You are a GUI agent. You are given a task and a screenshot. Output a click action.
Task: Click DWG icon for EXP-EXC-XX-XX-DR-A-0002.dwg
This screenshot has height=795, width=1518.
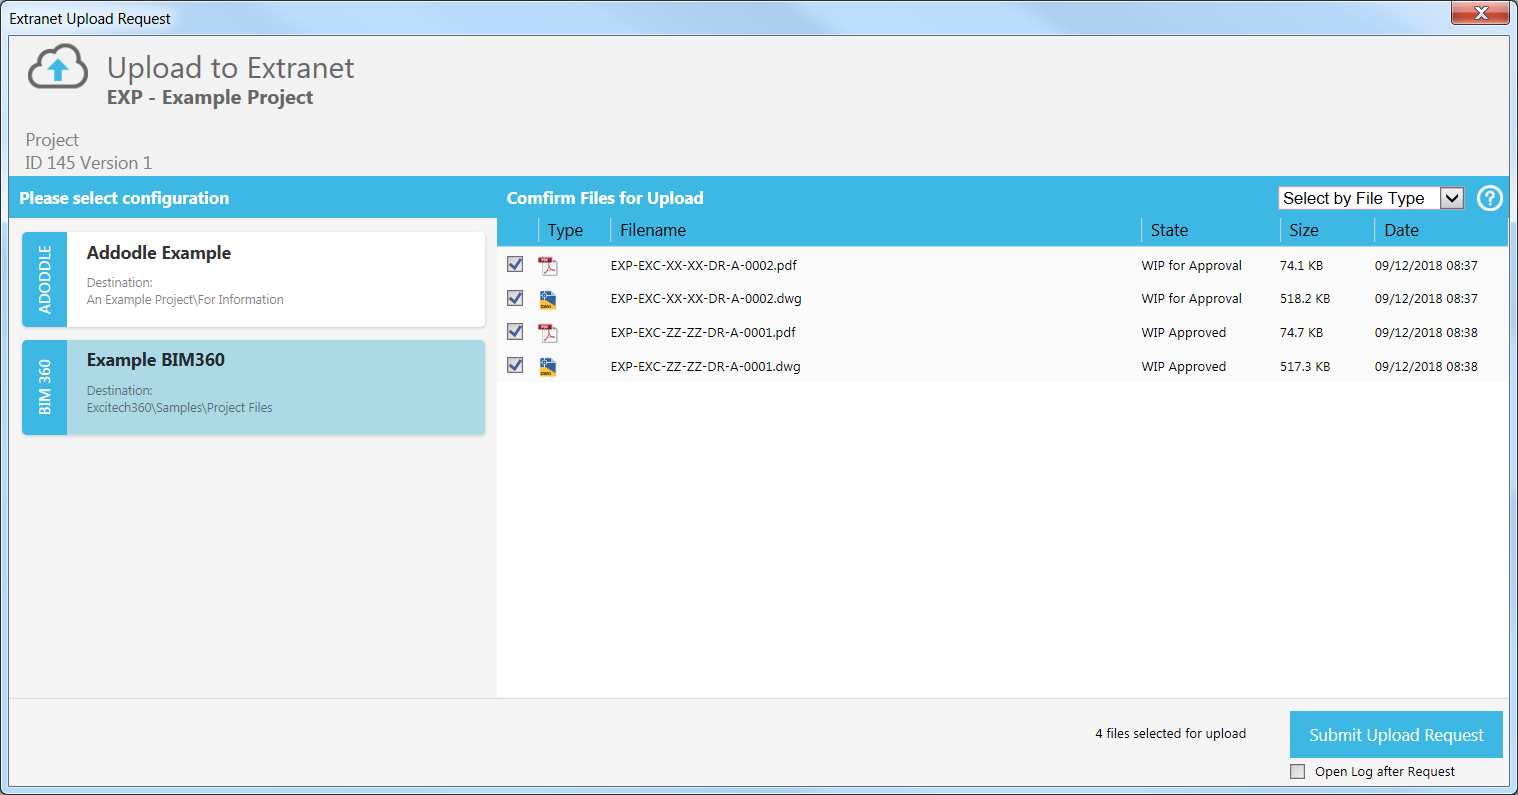coord(548,299)
